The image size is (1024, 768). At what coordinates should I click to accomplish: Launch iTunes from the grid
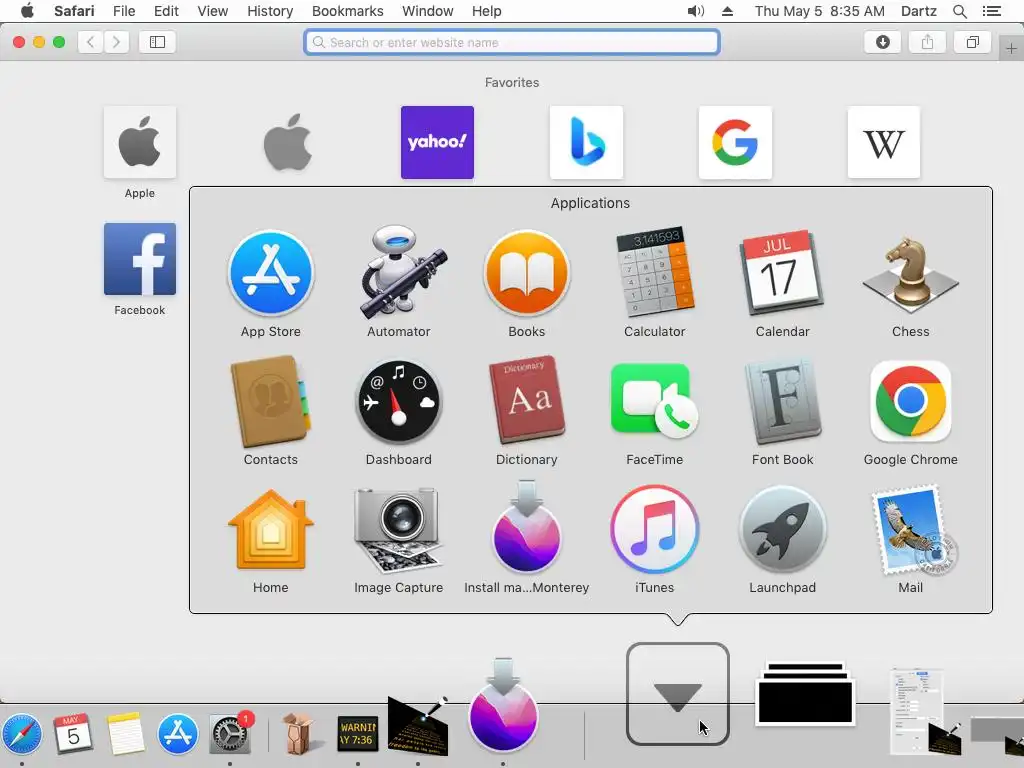654,529
